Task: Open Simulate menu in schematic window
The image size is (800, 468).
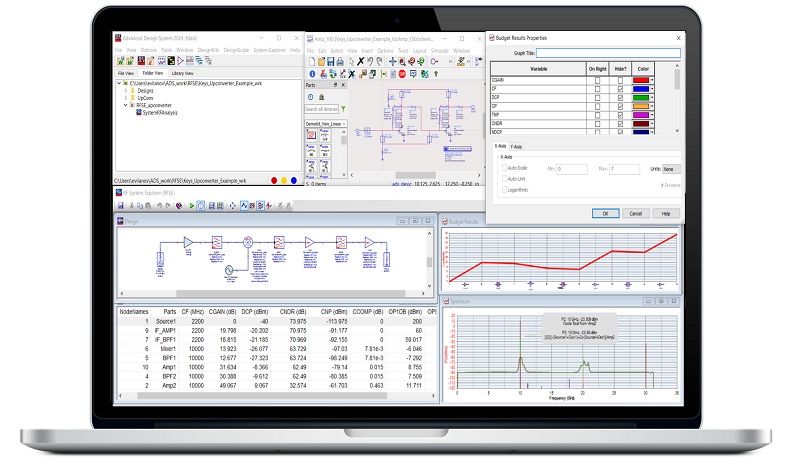Action: point(440,51)
